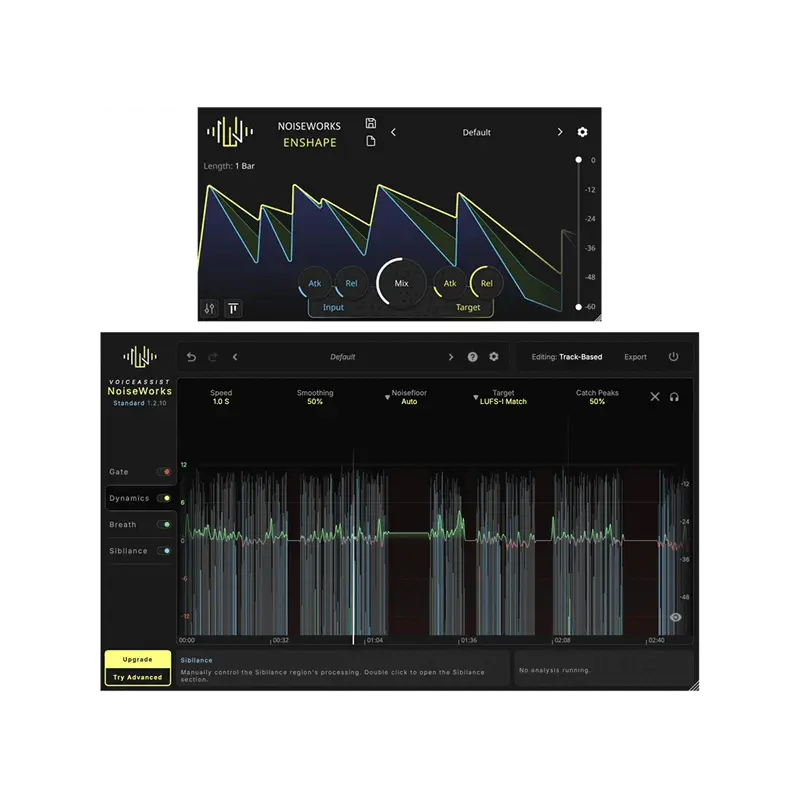The height and width of the screenshot is (800, 800).
Task: Open the VoiceAssist Default preset list
Action: tap(342, 357)
